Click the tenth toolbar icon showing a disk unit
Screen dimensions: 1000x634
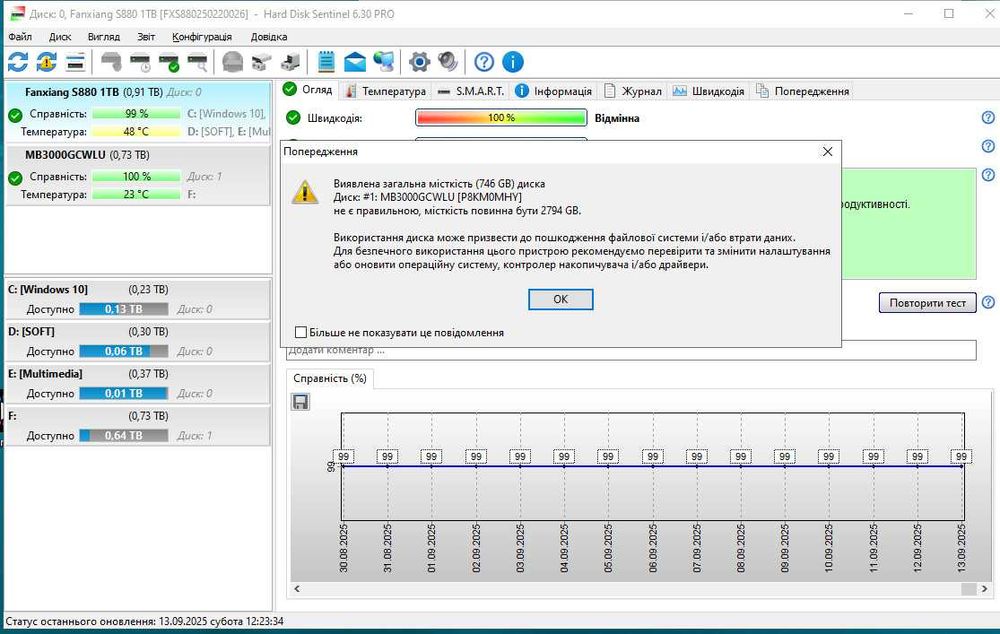290,62
